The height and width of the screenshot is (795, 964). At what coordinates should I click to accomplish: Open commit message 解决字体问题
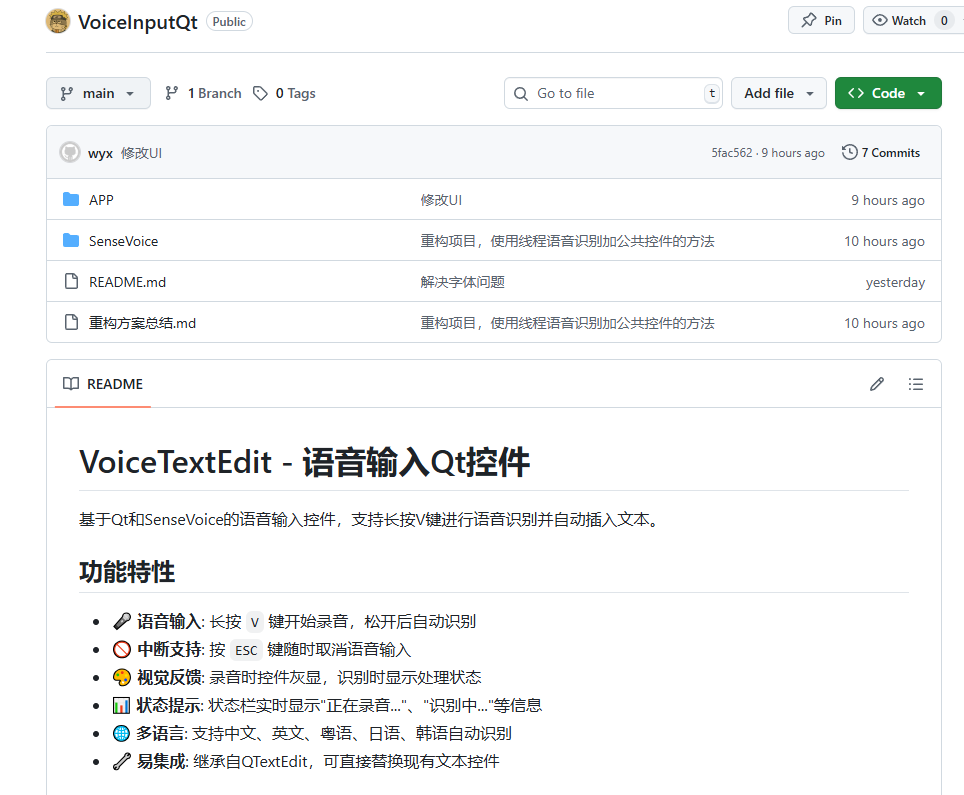tap(462, 282)
